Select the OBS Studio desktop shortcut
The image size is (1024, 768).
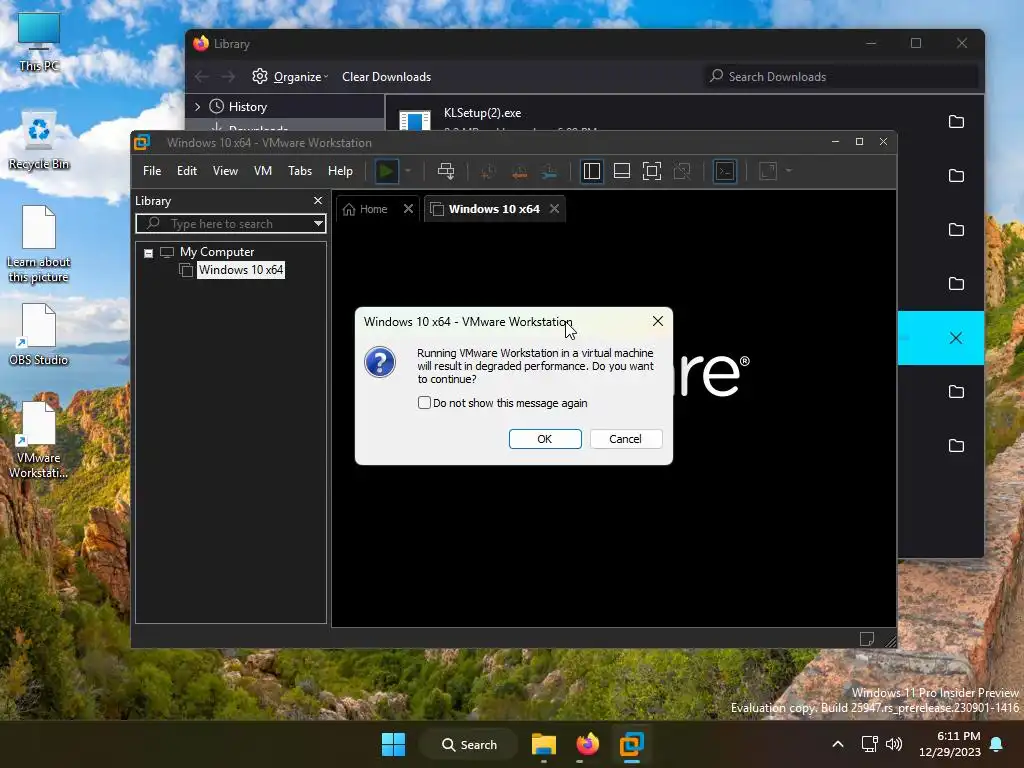[39, 334]
